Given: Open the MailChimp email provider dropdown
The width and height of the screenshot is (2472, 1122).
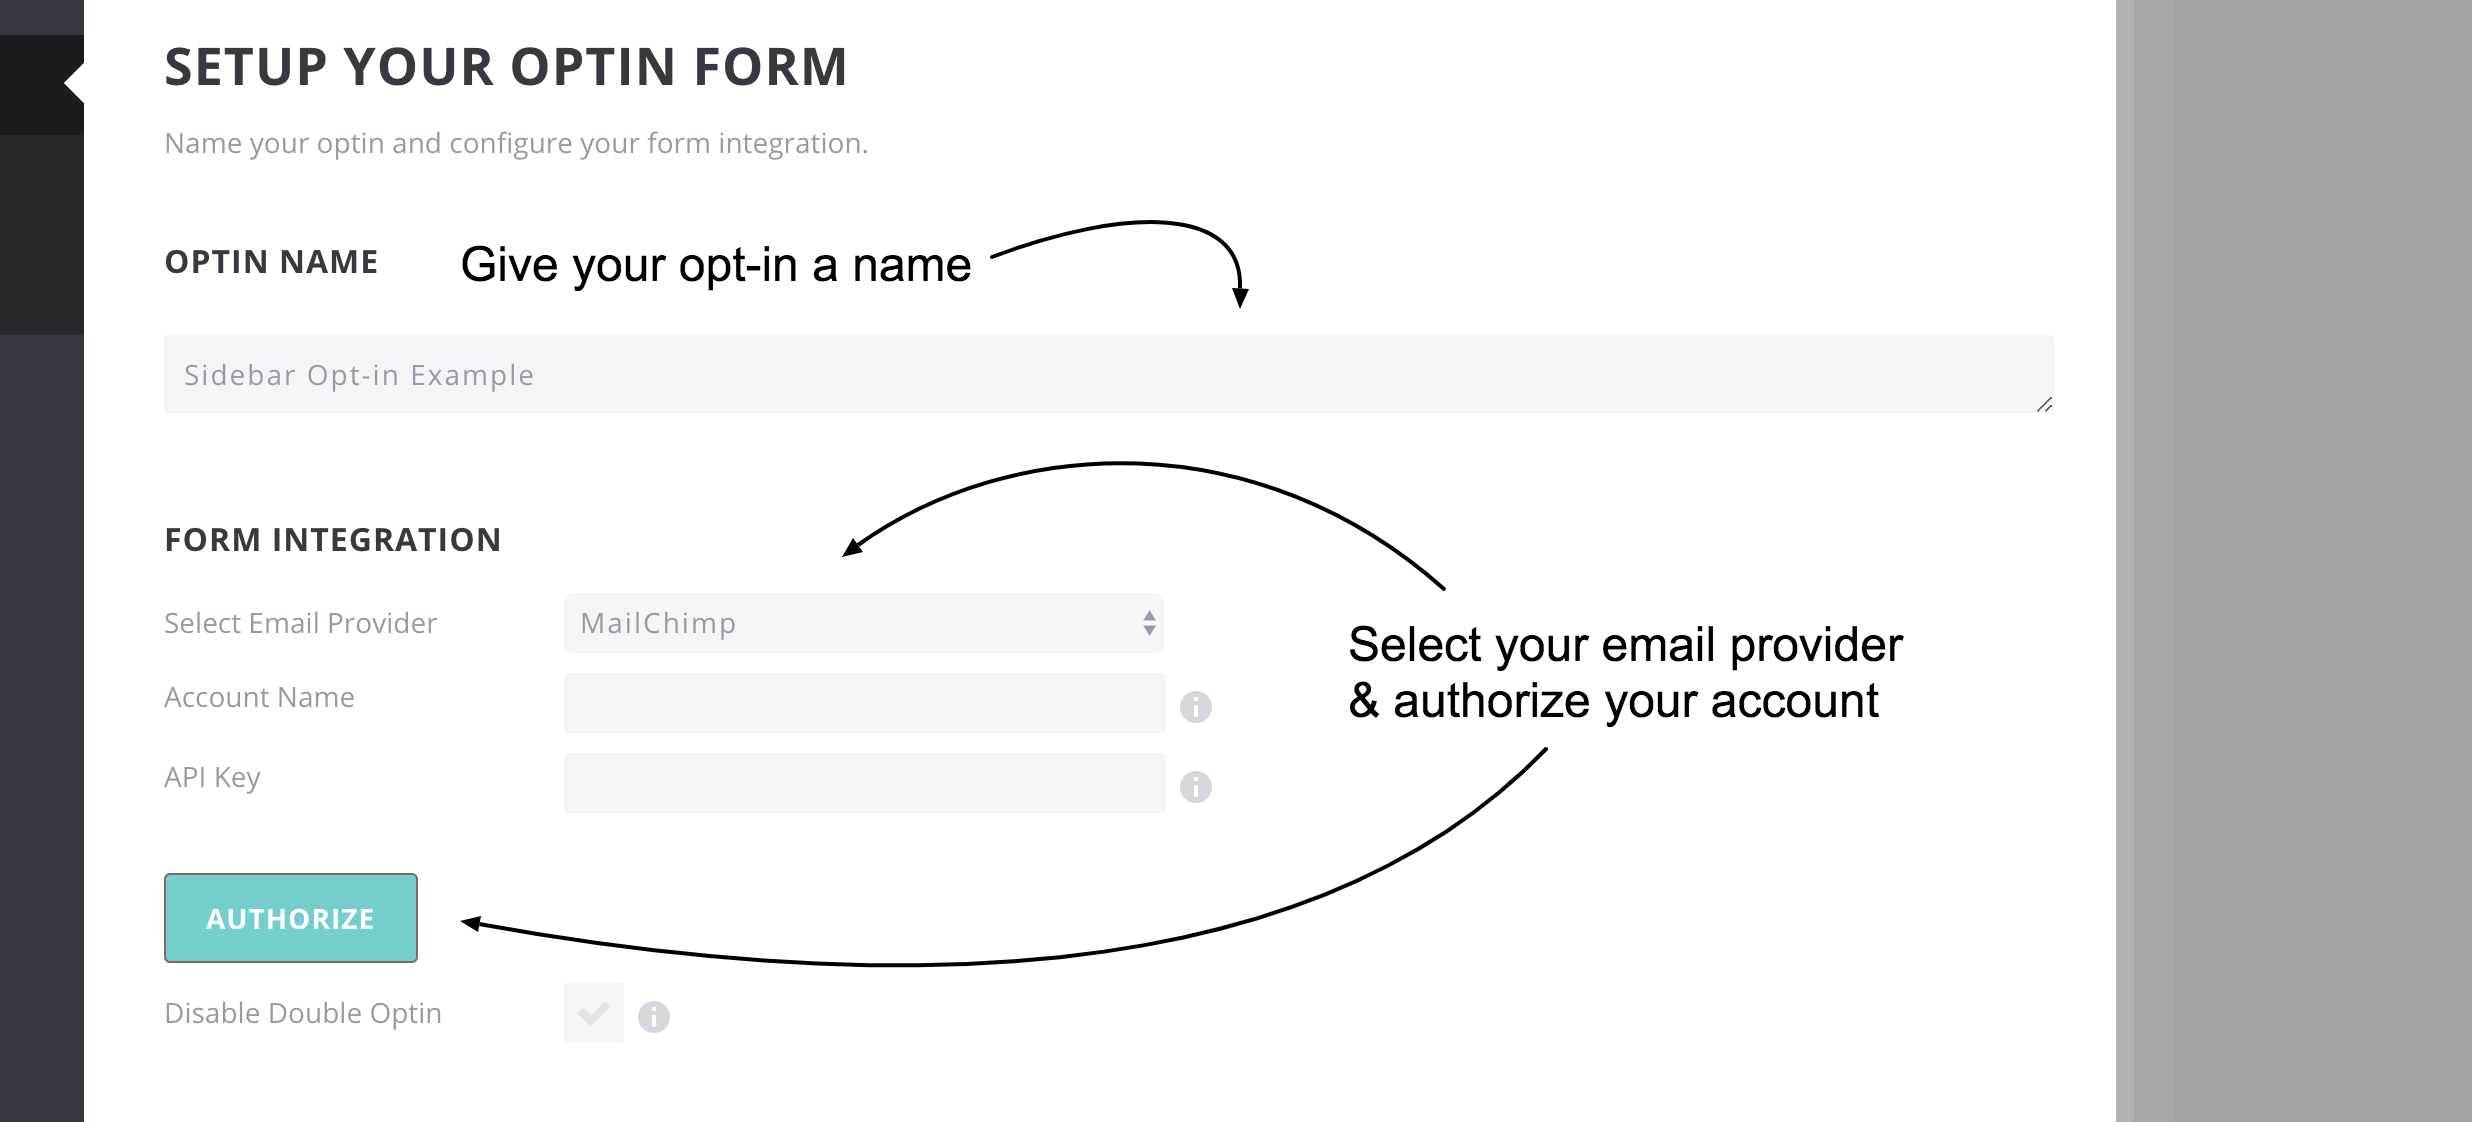Looking at the screenshot, I should click(864, 623).
